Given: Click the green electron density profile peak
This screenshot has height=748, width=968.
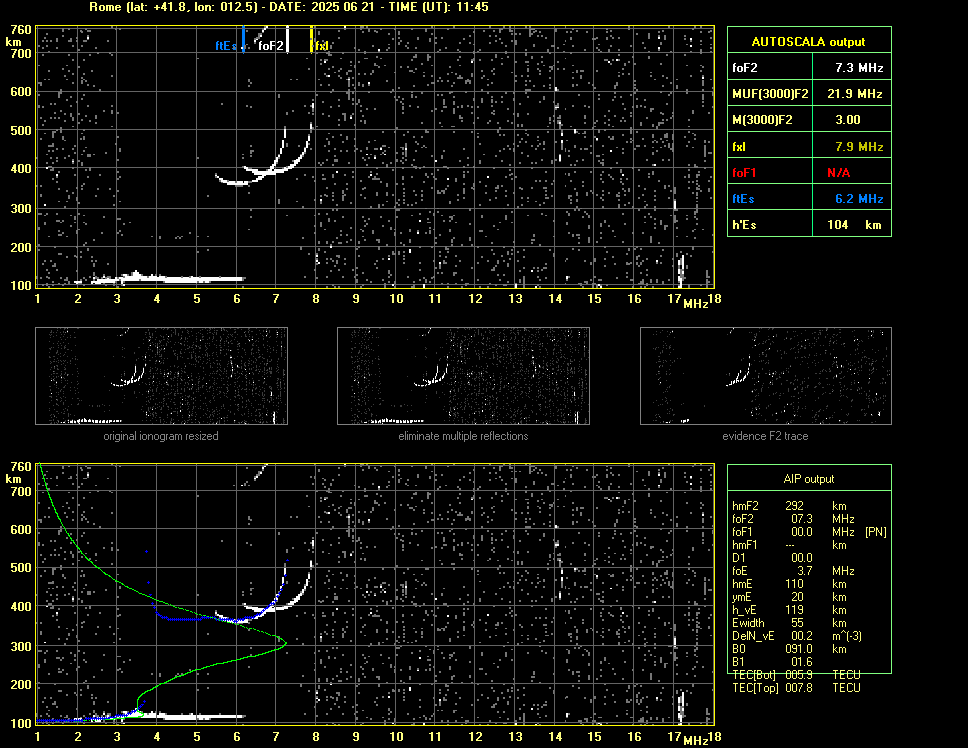Looking at the screenshot, I should 284,644.
